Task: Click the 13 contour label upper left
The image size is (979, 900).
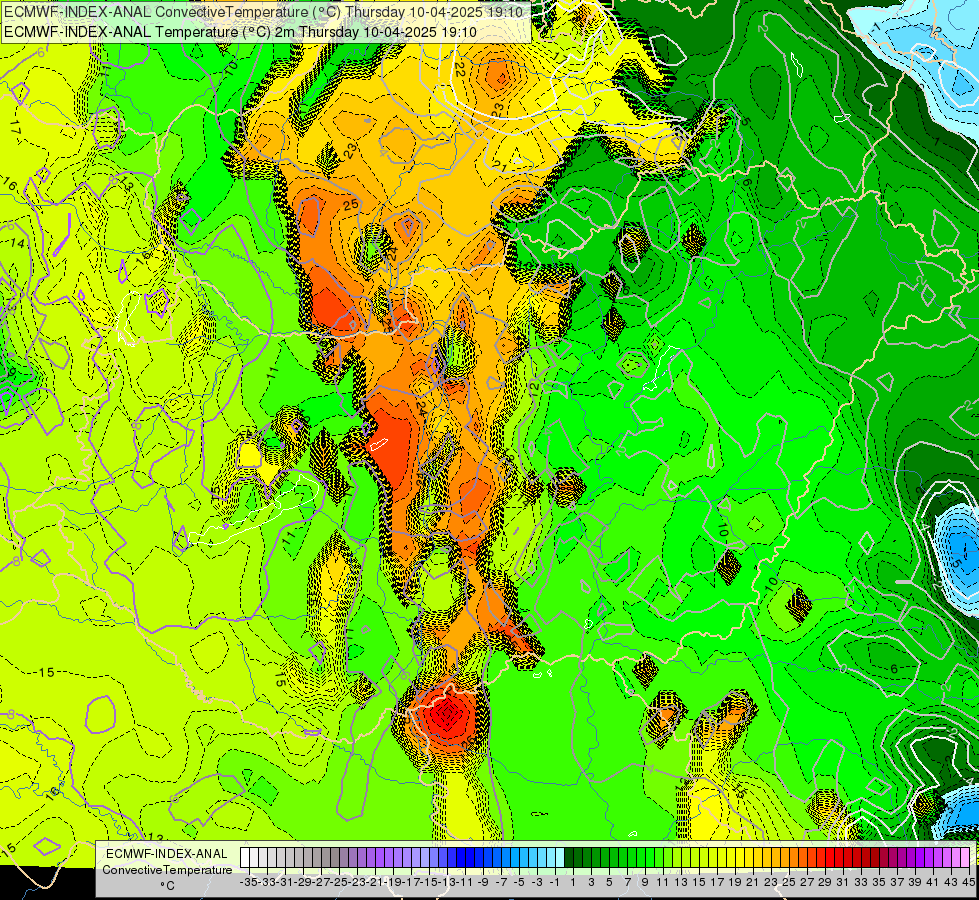Action: point(127,185)
